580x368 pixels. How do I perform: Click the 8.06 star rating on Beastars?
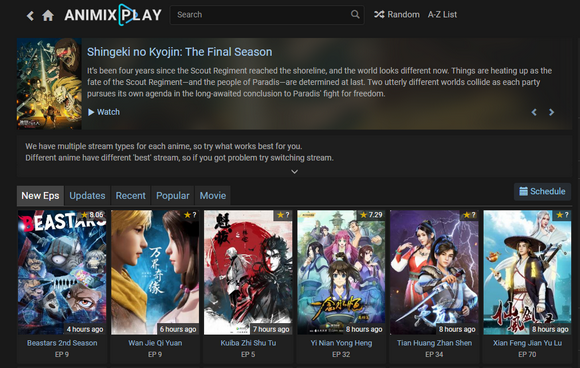pos(92,215)
